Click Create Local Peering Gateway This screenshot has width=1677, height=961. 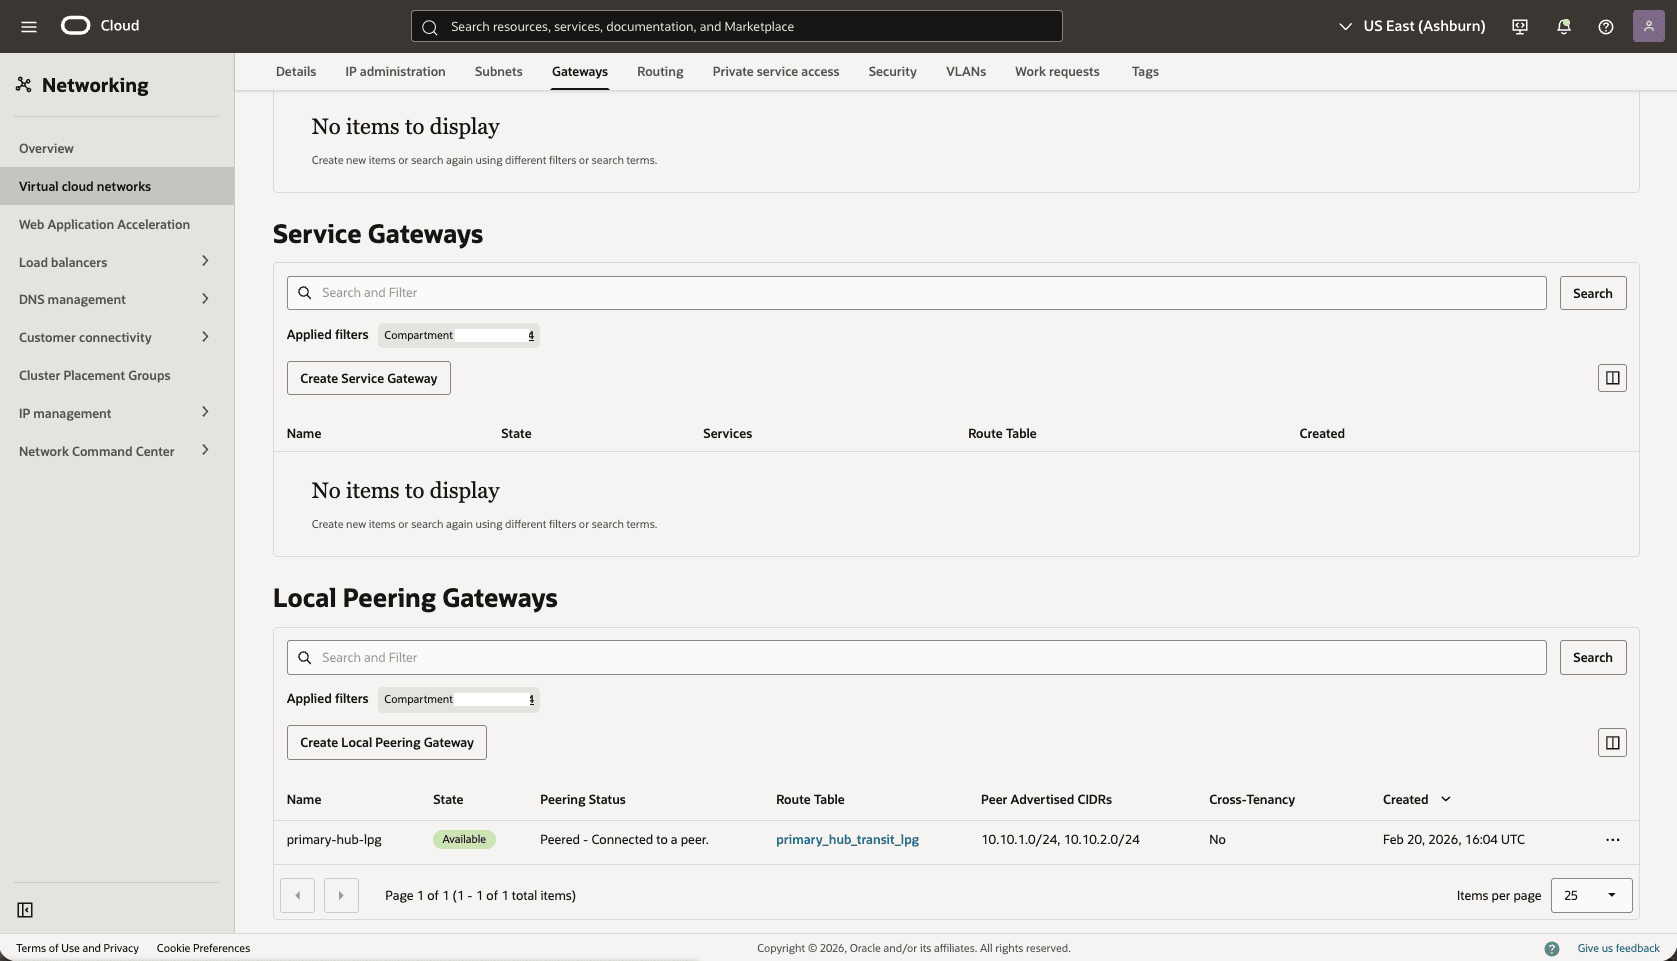[386, 742]
